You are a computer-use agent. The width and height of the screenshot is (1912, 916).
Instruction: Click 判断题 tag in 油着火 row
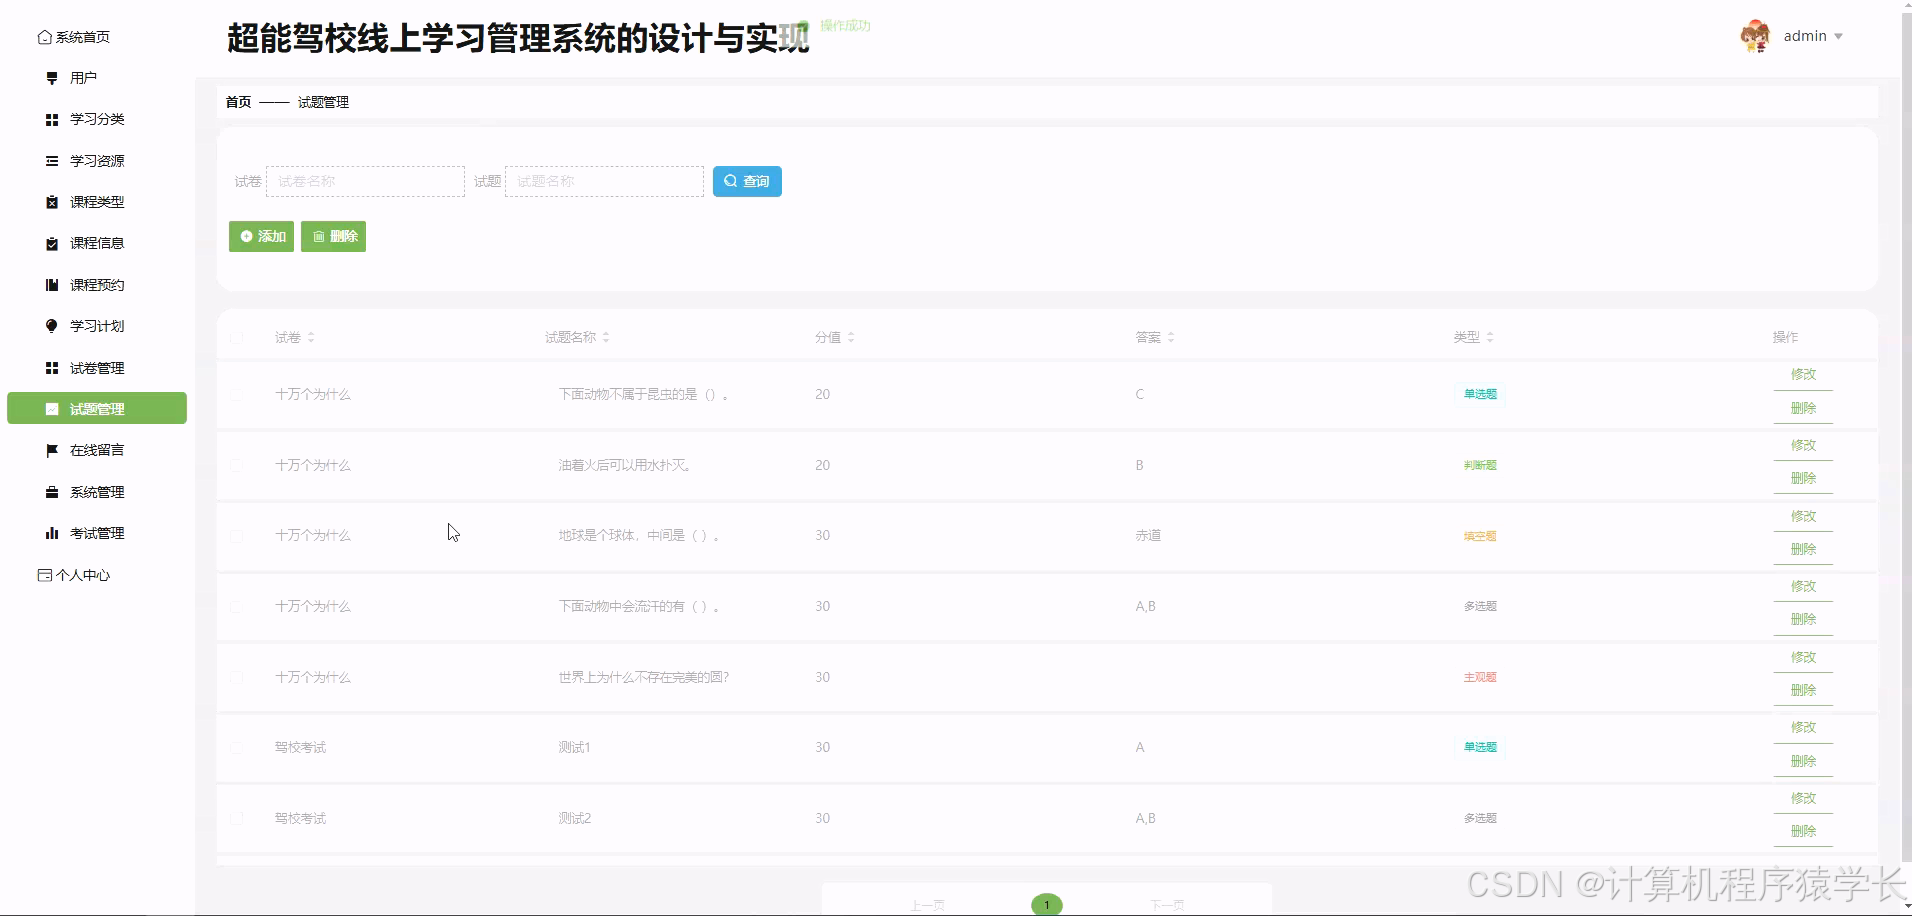coord(1480,466)
